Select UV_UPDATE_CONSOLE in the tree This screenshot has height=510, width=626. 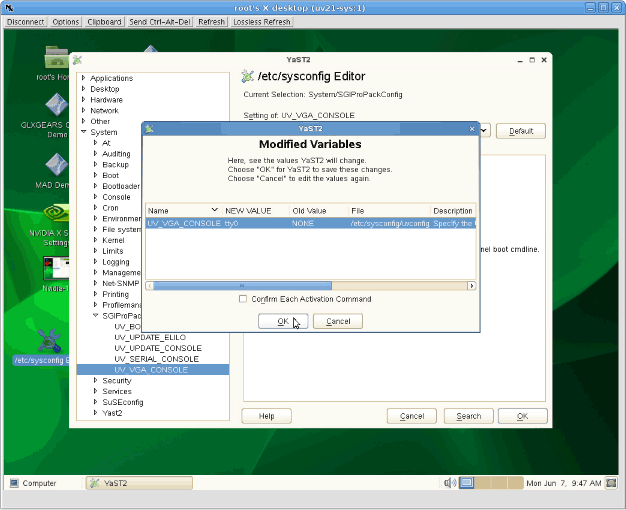(158, 348)
